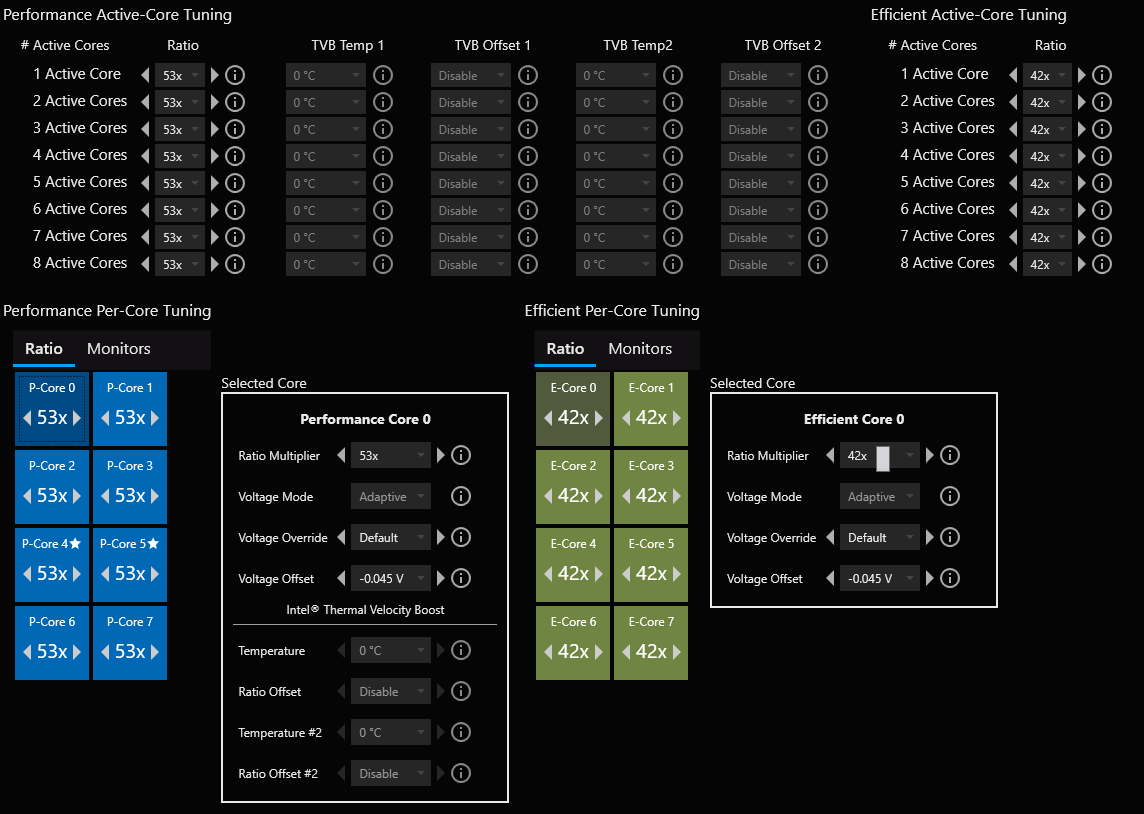Decrease Performance Core 0 Voltage Override
Screen dimensions: 1144x814
point(341,537)
